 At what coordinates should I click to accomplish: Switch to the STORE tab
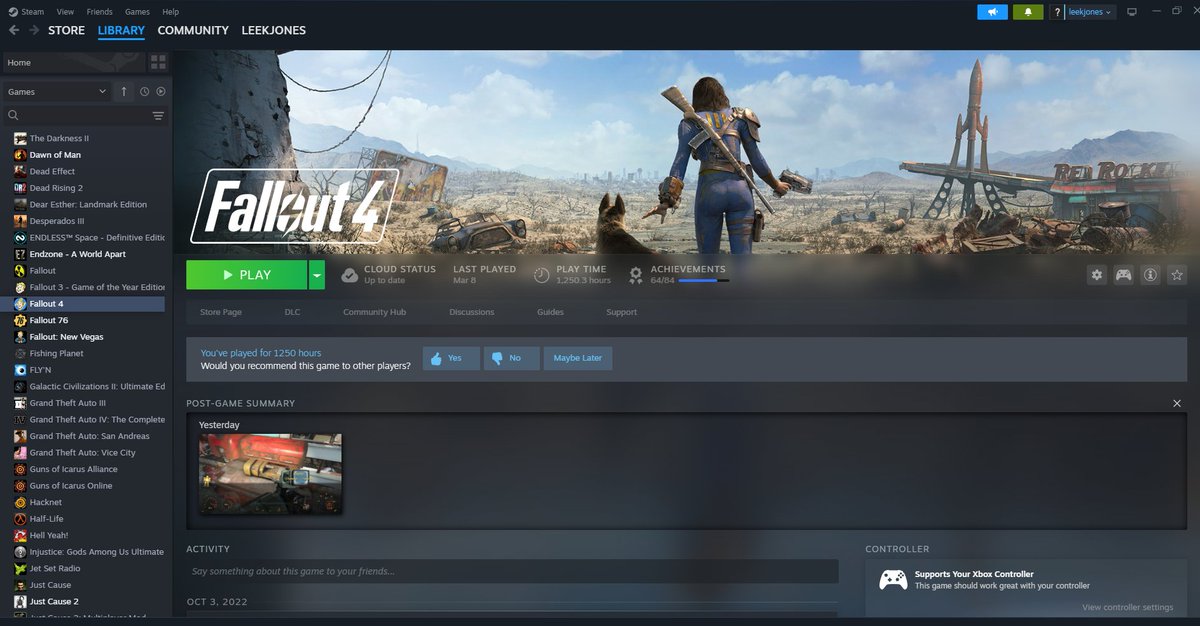(x=67, y=30)
